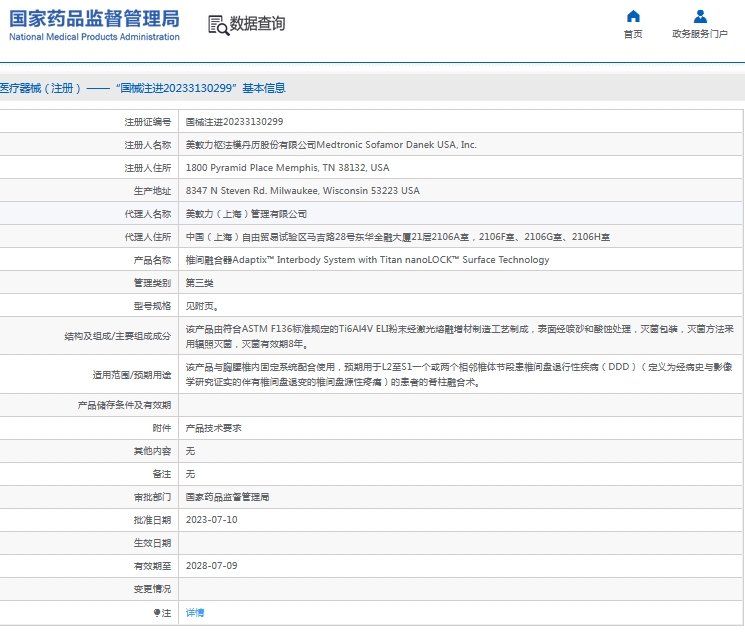Select intended use text mentioning DDD
745x633 pixels.
pos(459,374)
